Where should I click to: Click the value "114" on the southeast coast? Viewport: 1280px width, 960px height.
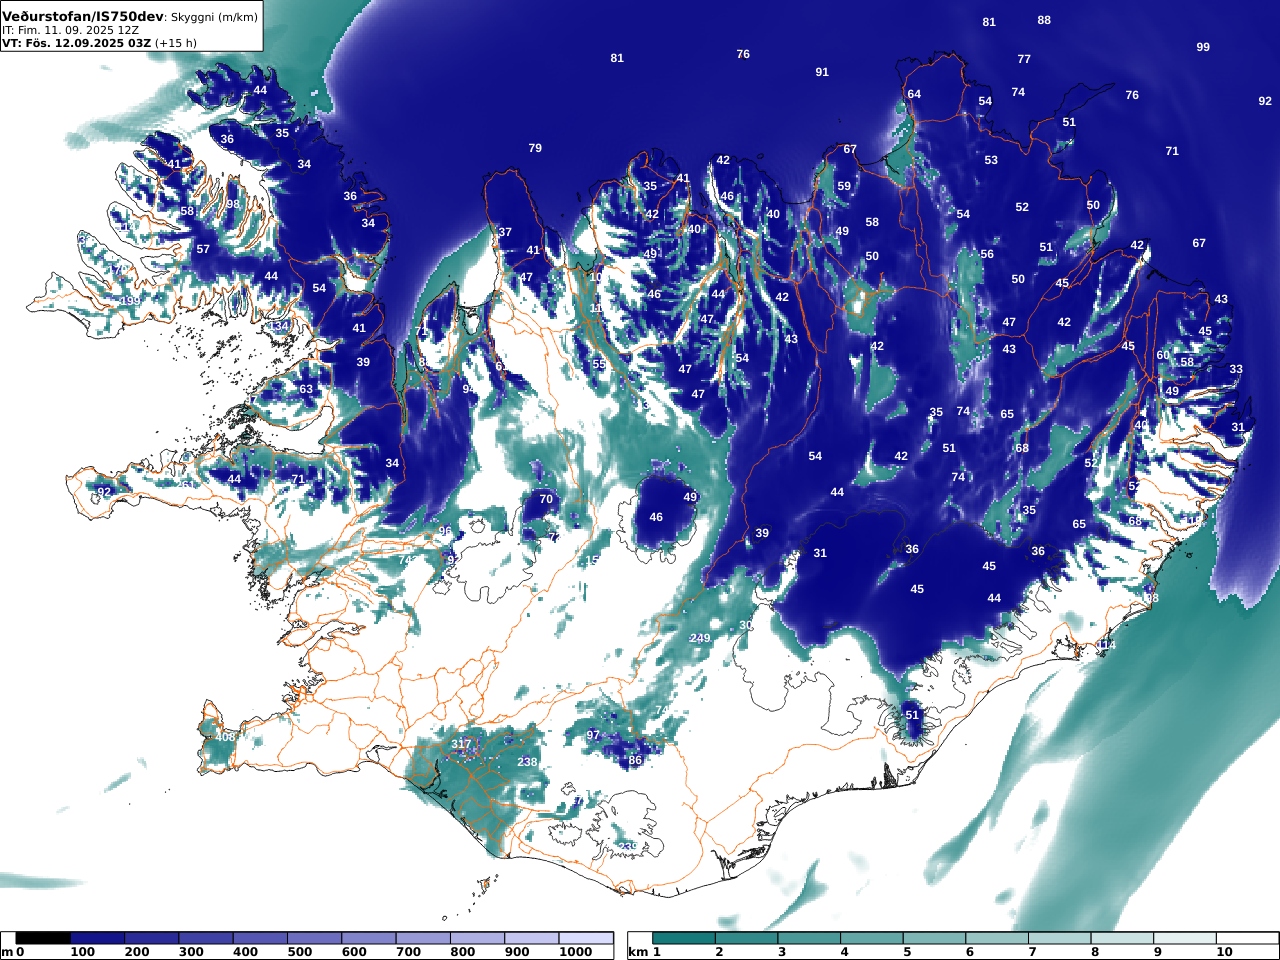(1106, 645)
